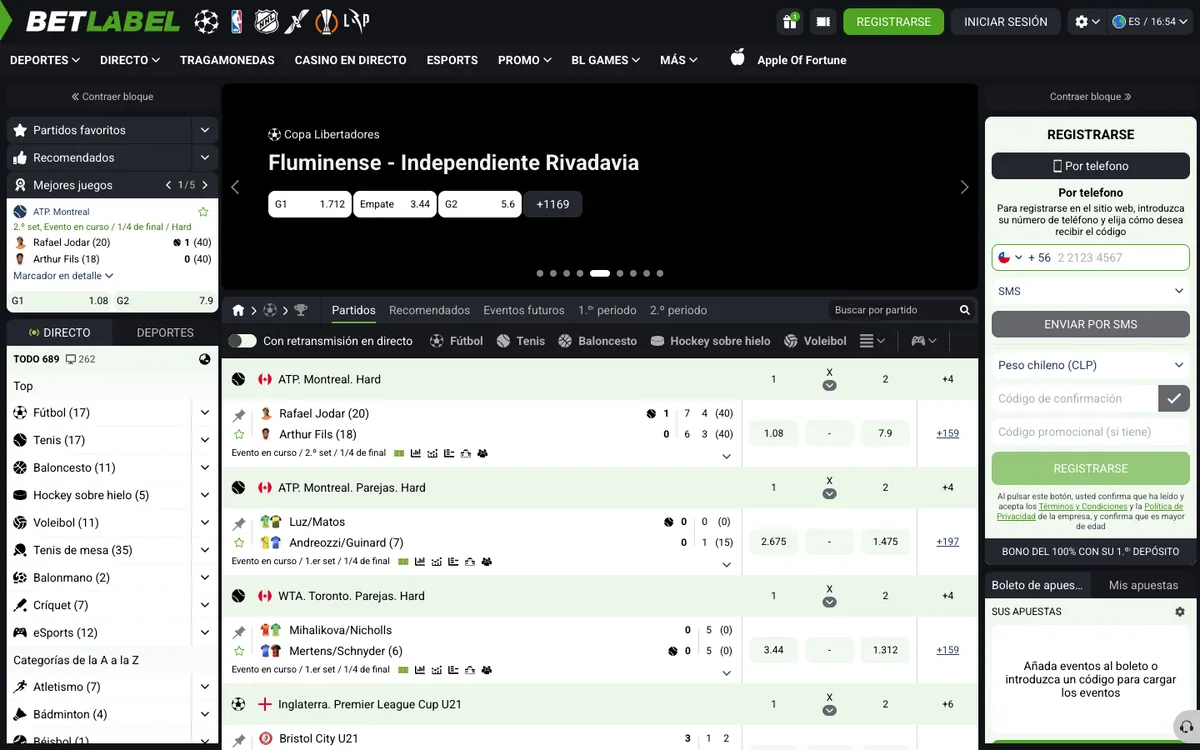Open the gift bonus icon in header
The width and height of the screenshot is (1200, 750).
click(789, 21)
